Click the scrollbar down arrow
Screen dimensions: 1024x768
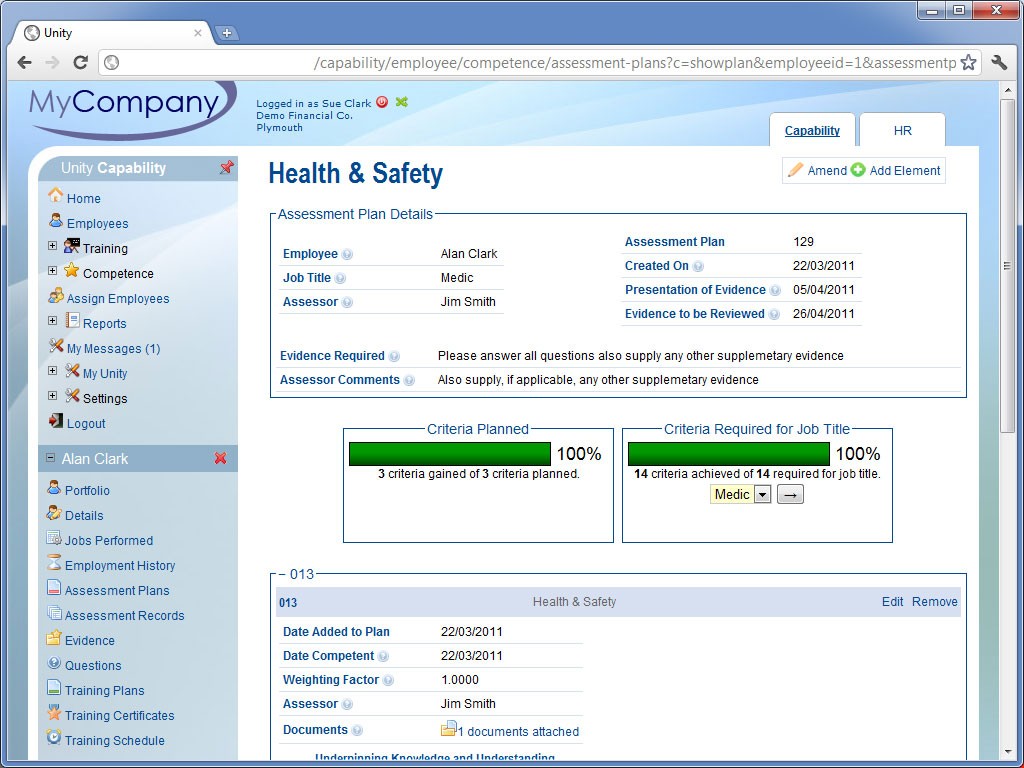click(1007, 753)
